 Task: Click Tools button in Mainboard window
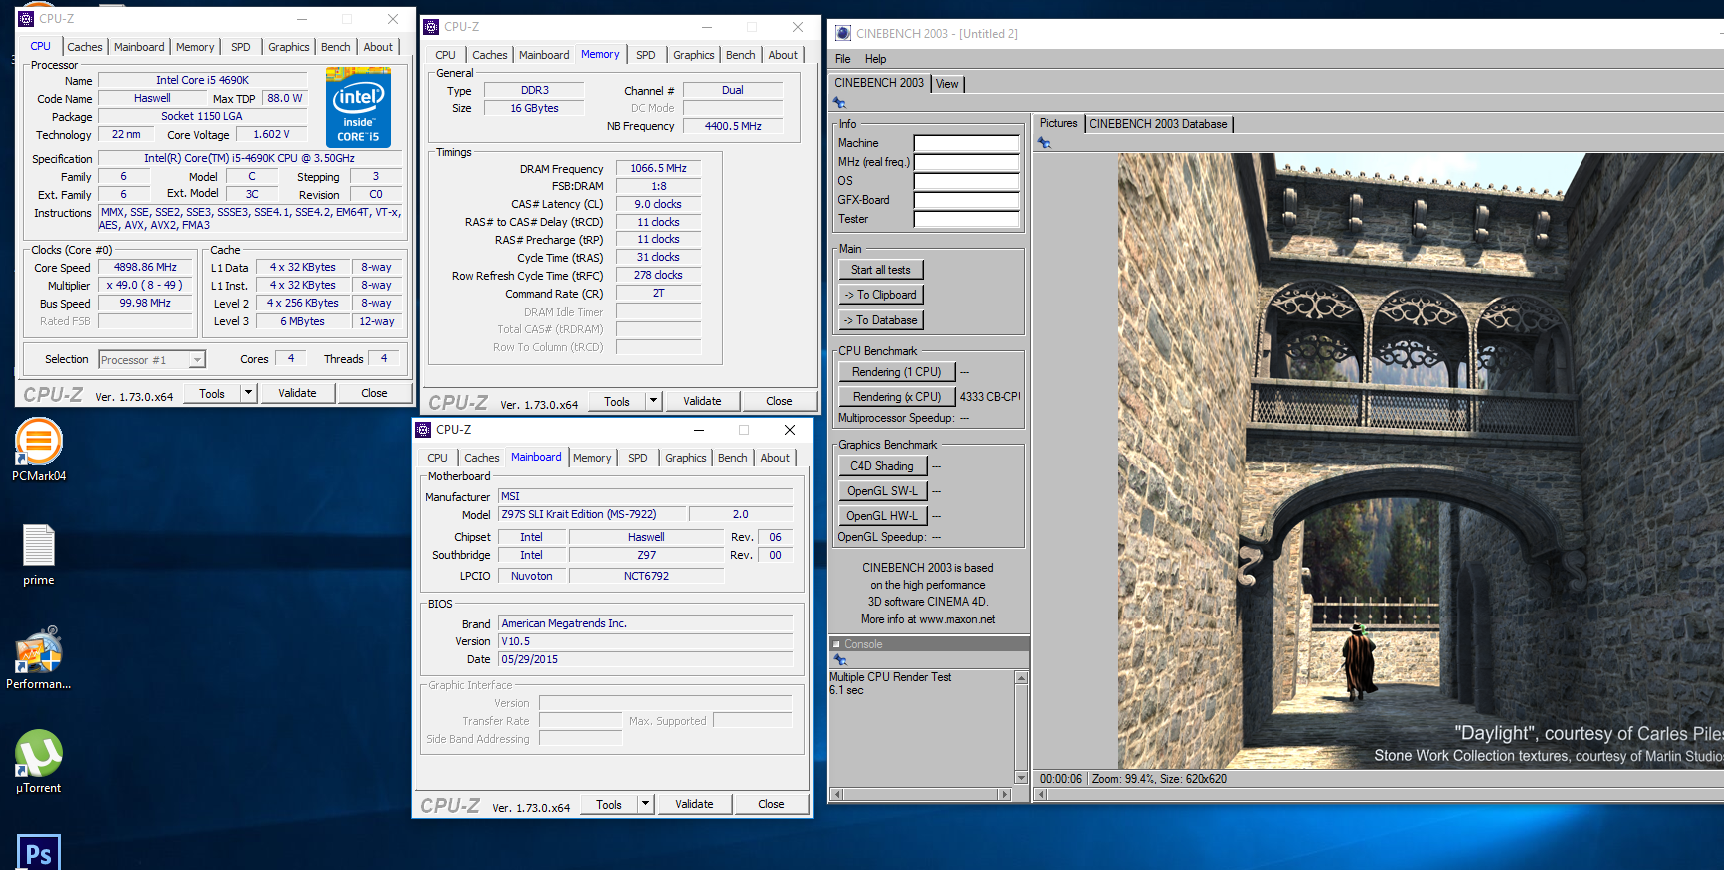609,804
